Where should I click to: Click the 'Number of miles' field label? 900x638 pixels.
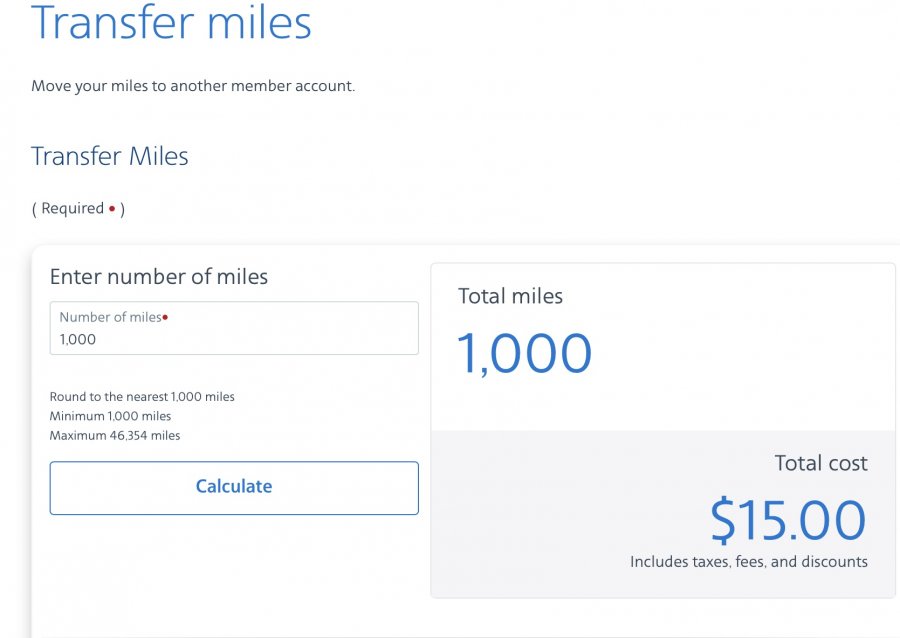point(109,317)
